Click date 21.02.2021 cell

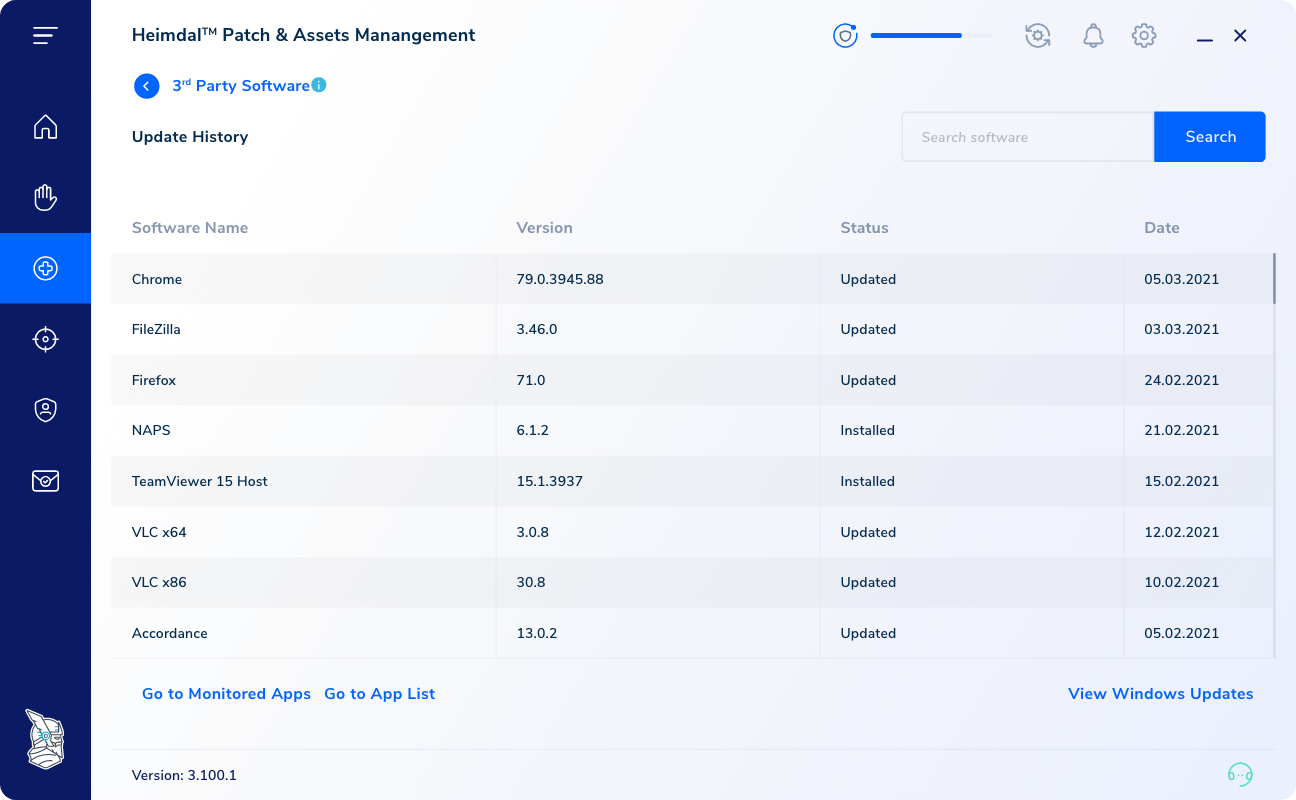[x=1182, y=430]
